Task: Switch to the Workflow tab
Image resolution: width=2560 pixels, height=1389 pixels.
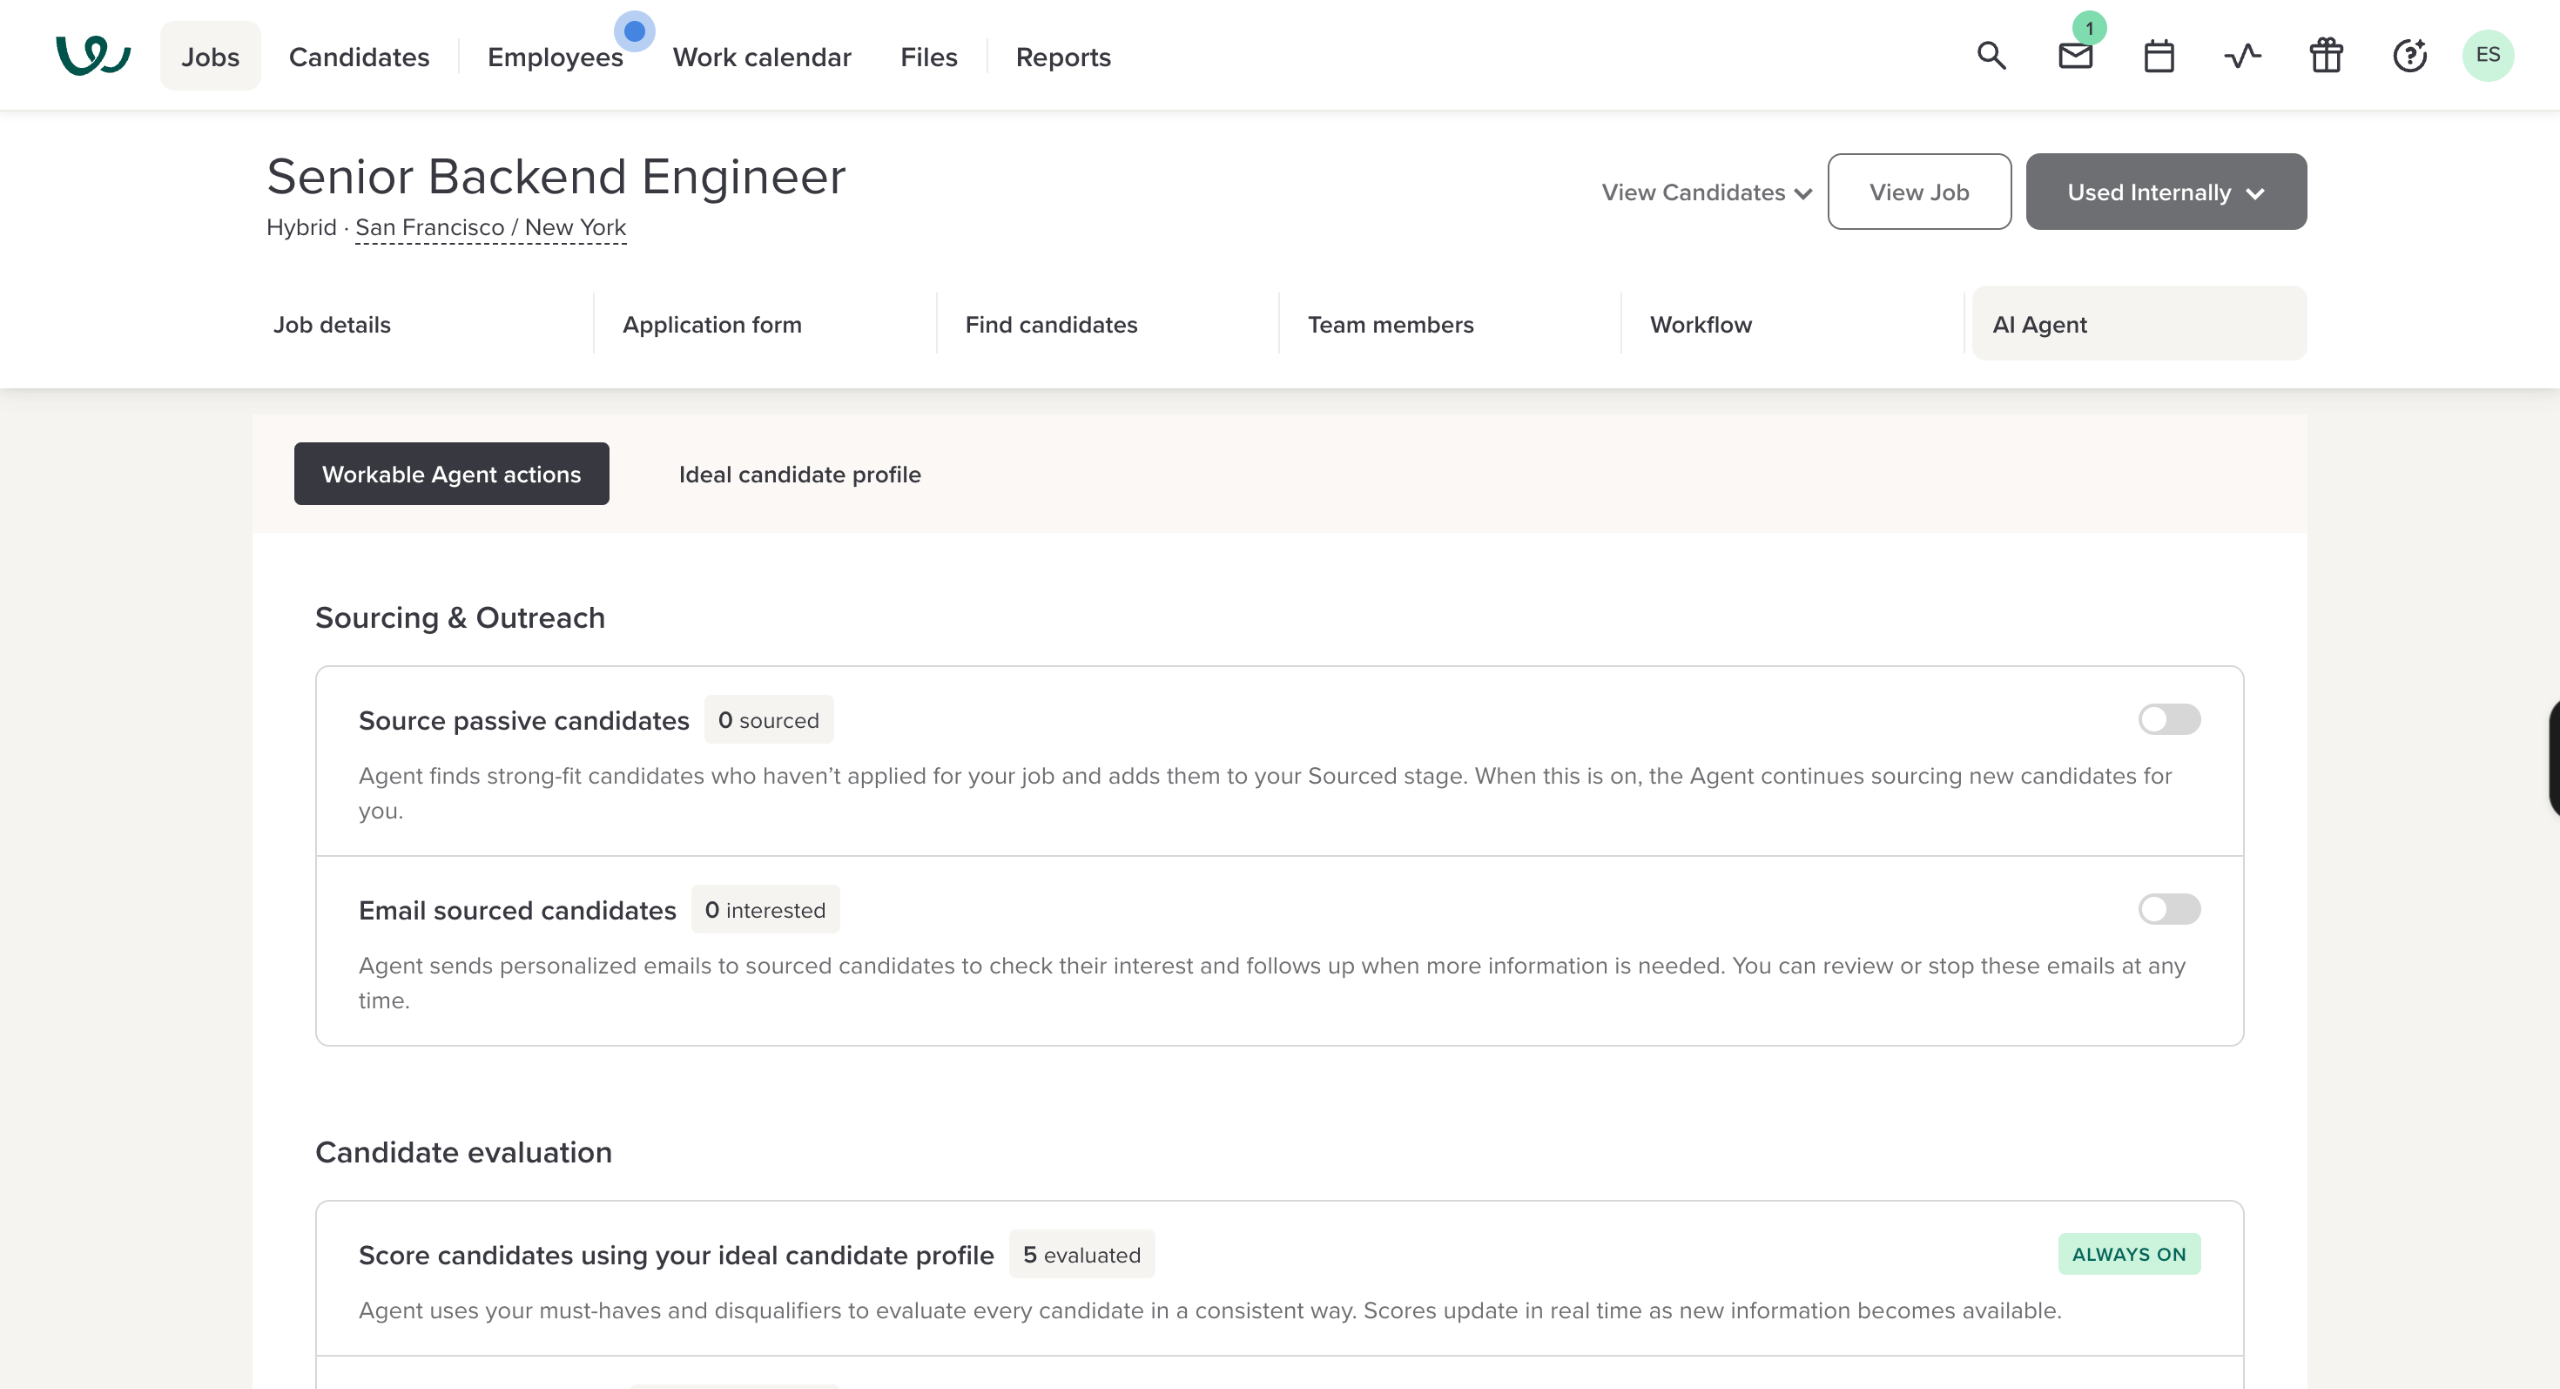Action: pyautogui.click(x=1700, y=324)
